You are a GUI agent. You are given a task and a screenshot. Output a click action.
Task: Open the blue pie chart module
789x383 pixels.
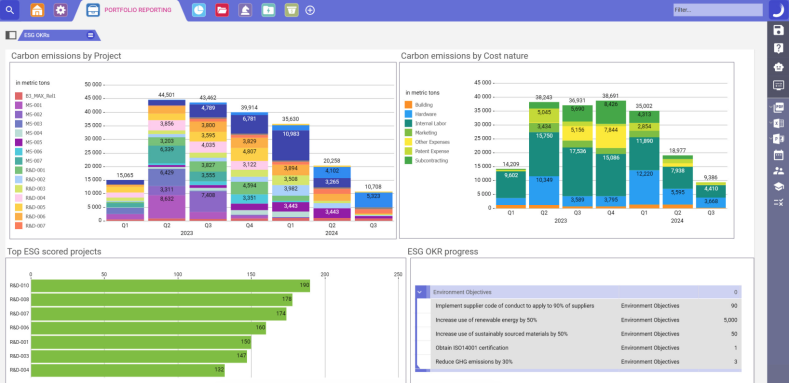point(199,10)
